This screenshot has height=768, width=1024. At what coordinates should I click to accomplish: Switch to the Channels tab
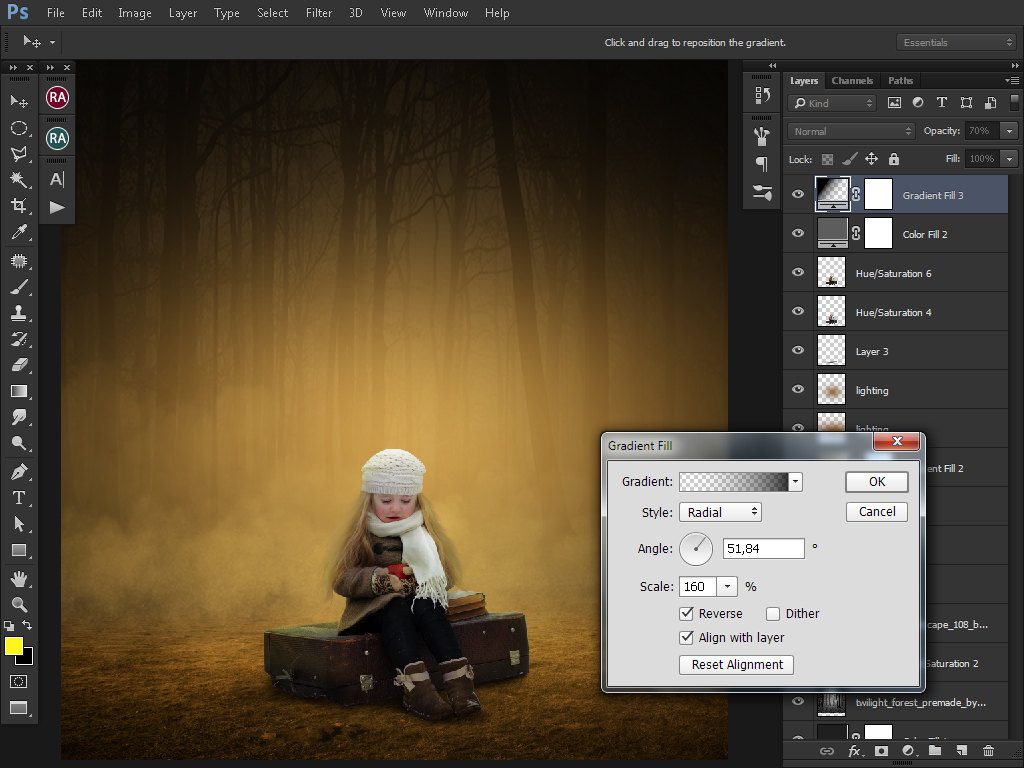[852, 81]
